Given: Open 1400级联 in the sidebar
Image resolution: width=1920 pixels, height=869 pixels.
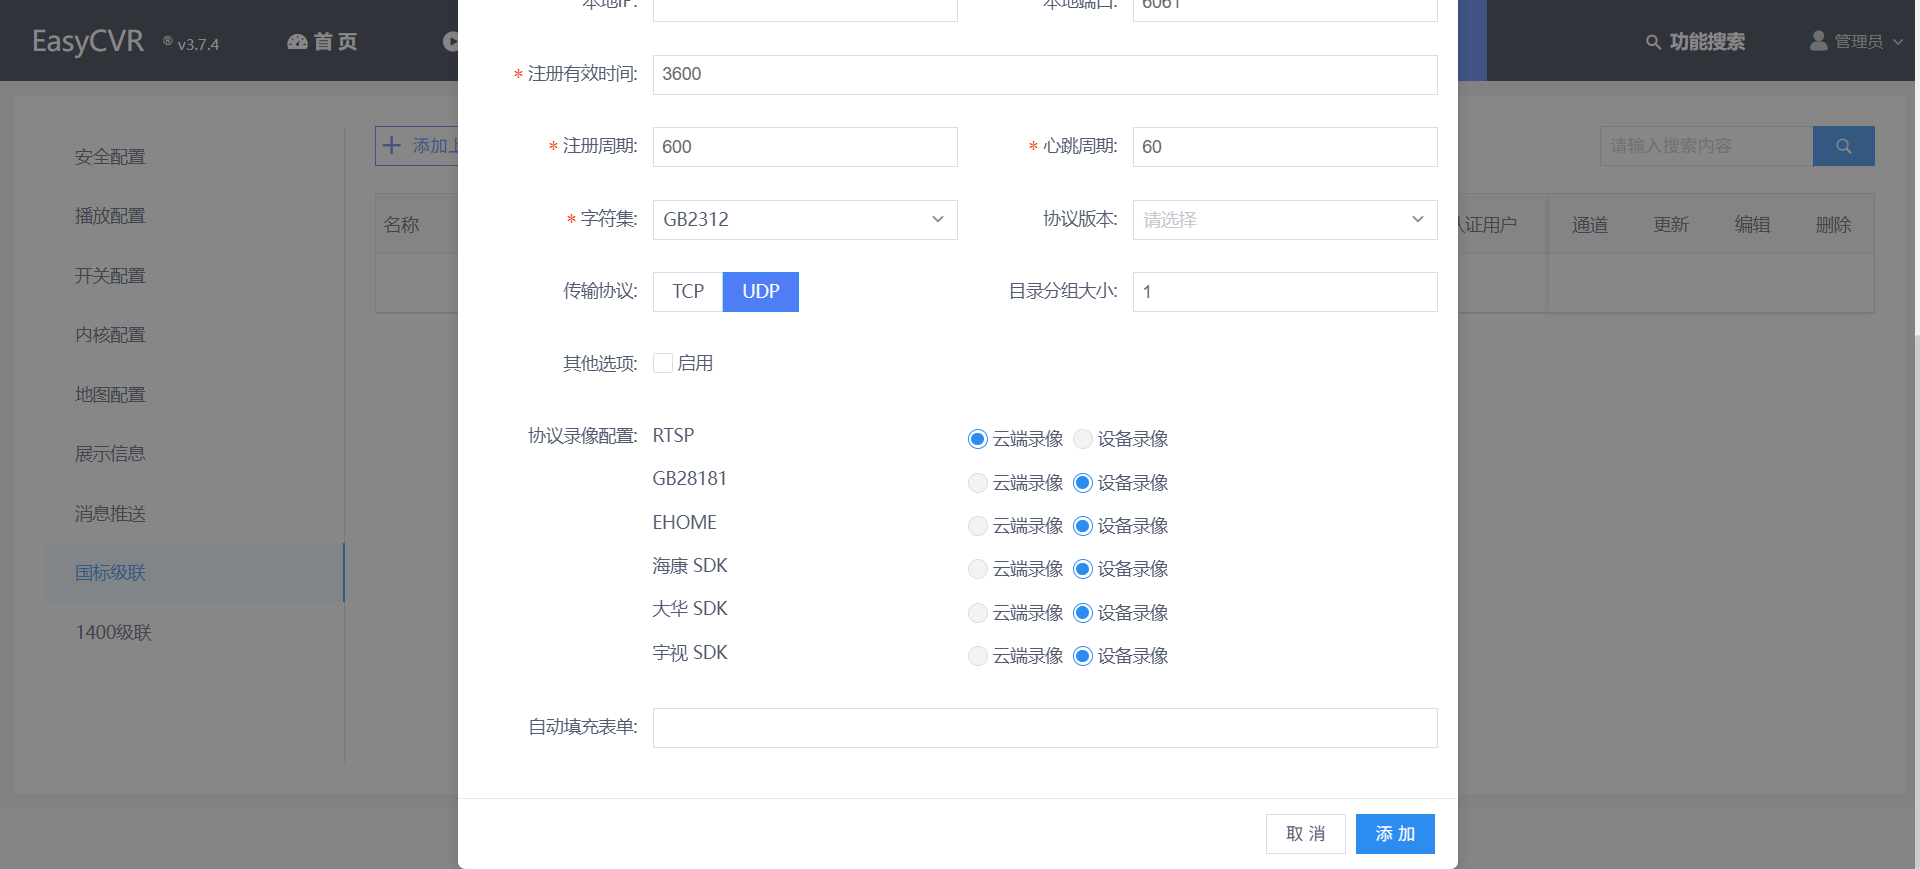Looking at the screenshot, I should pos(113,632).
